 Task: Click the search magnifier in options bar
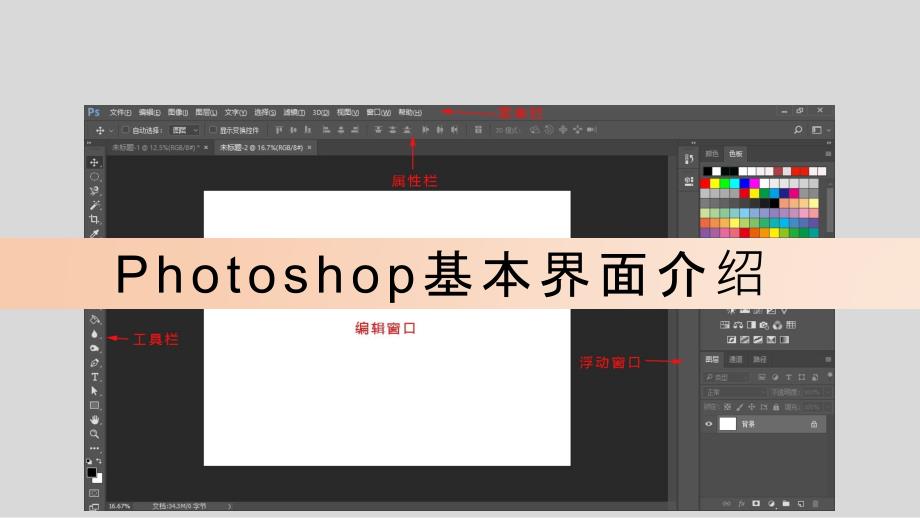coord(798,130)
